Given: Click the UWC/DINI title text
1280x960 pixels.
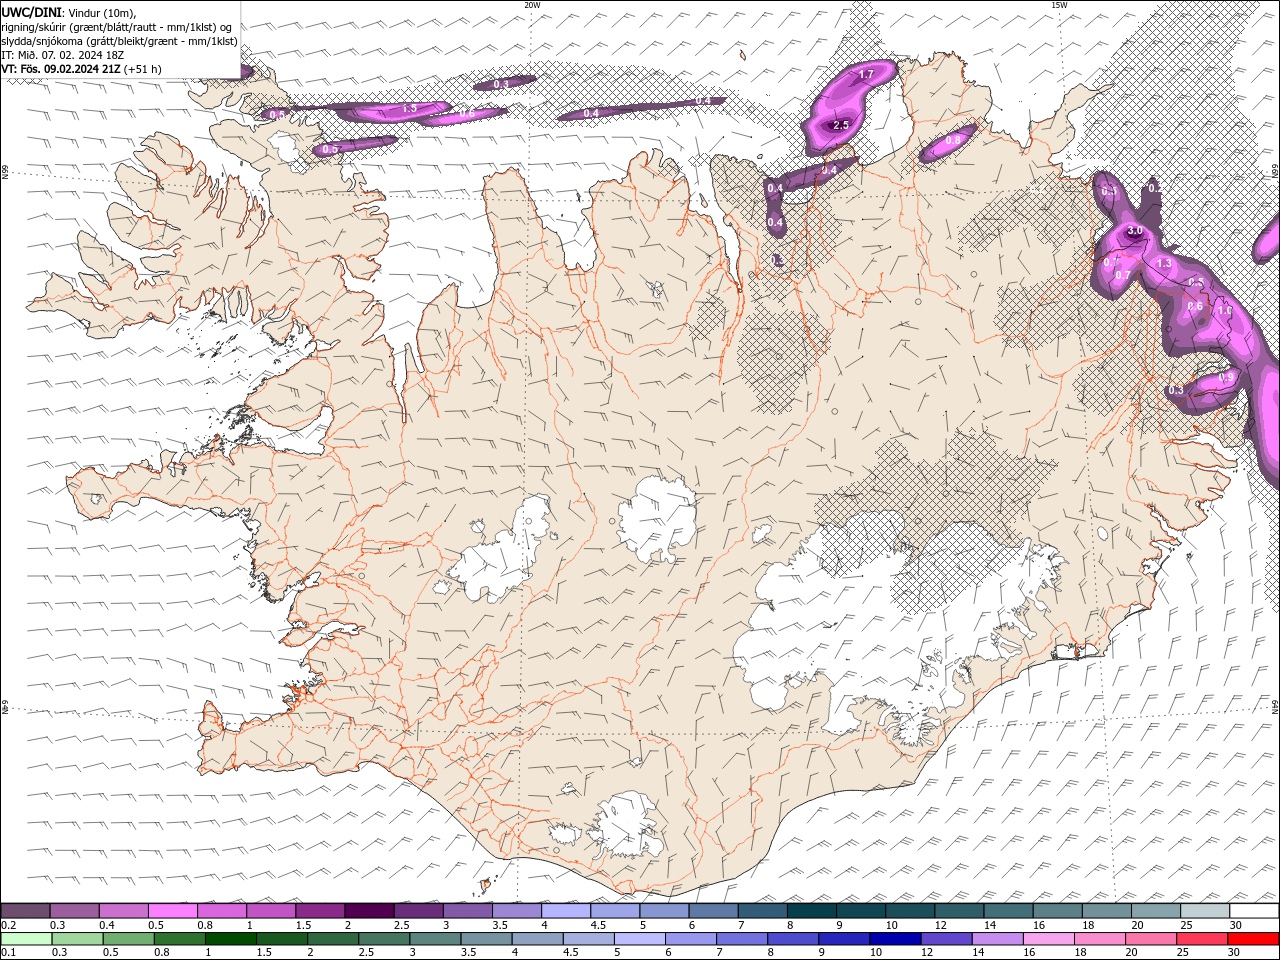Looking at the screenshot, I should coord(30,12).
